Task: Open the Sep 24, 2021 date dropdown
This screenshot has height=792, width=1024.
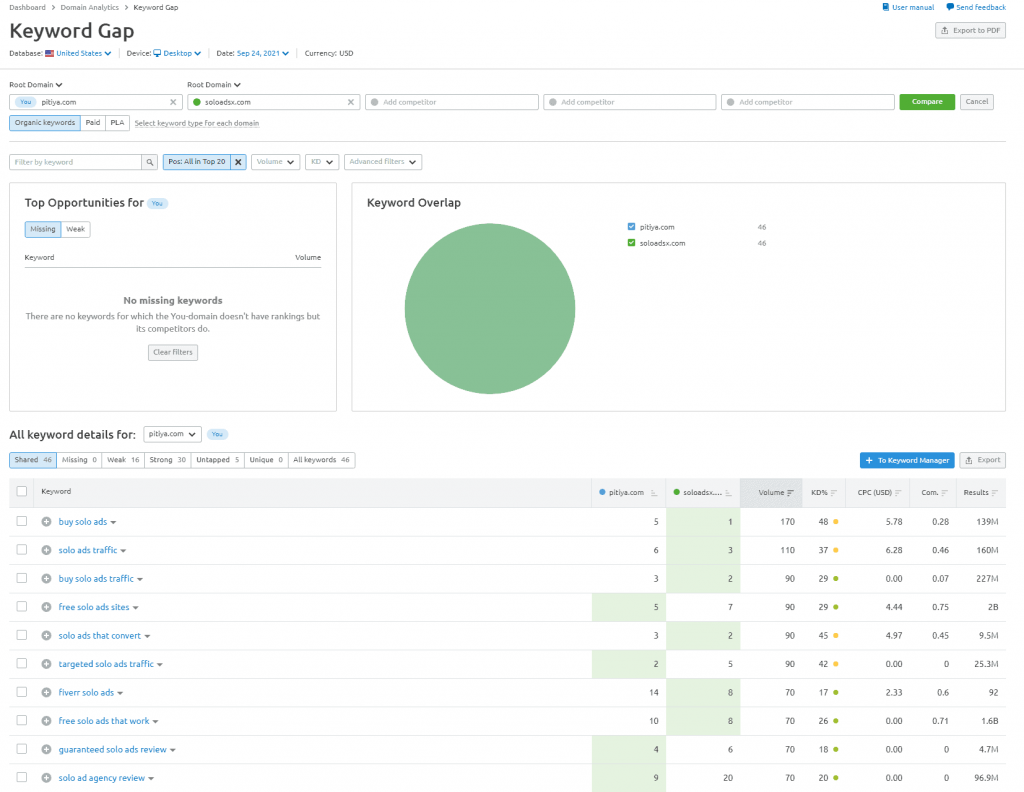Action: click(x=263, y=54)
